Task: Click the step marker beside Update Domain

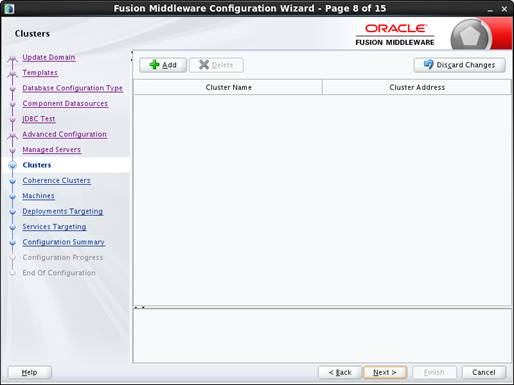Action: click(x=13, y=60)
